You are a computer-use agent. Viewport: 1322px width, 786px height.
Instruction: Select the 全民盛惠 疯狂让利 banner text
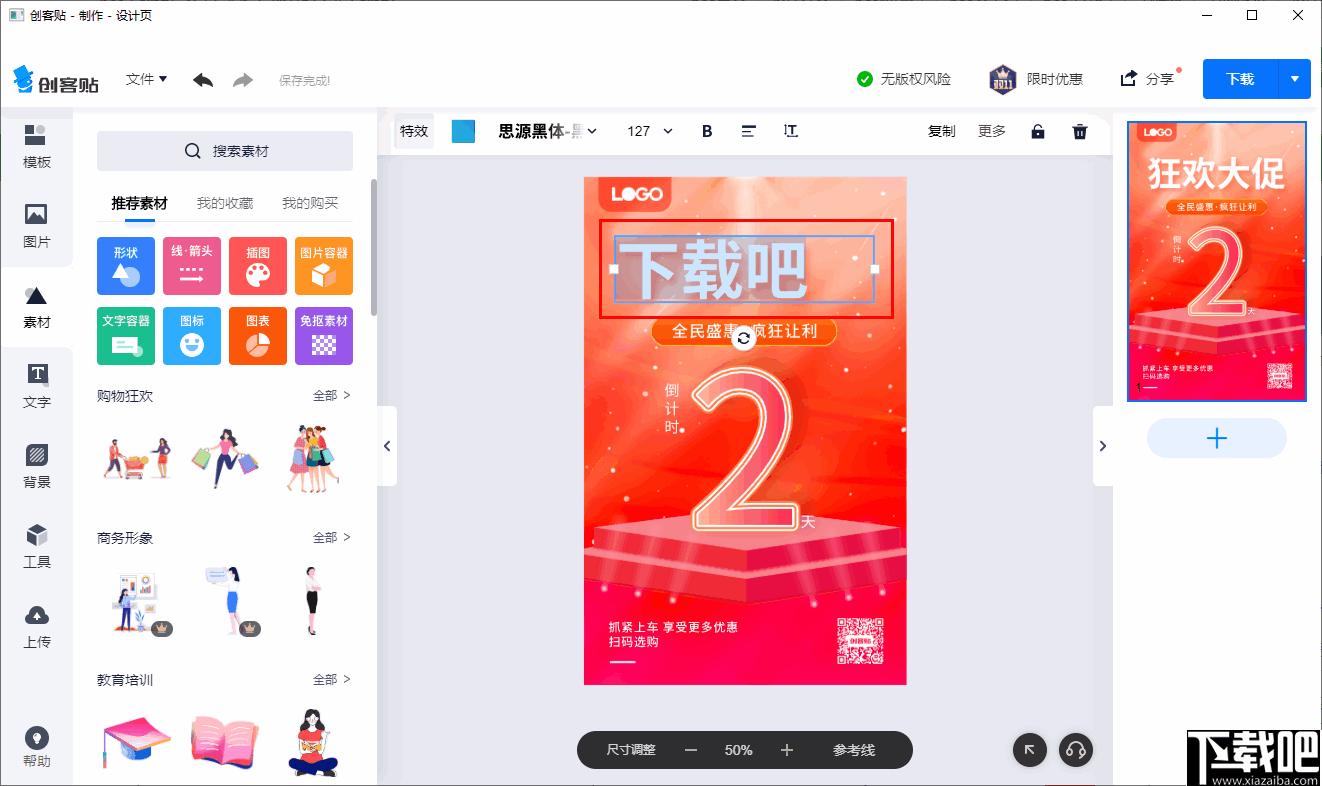click(x=743, y=331)
